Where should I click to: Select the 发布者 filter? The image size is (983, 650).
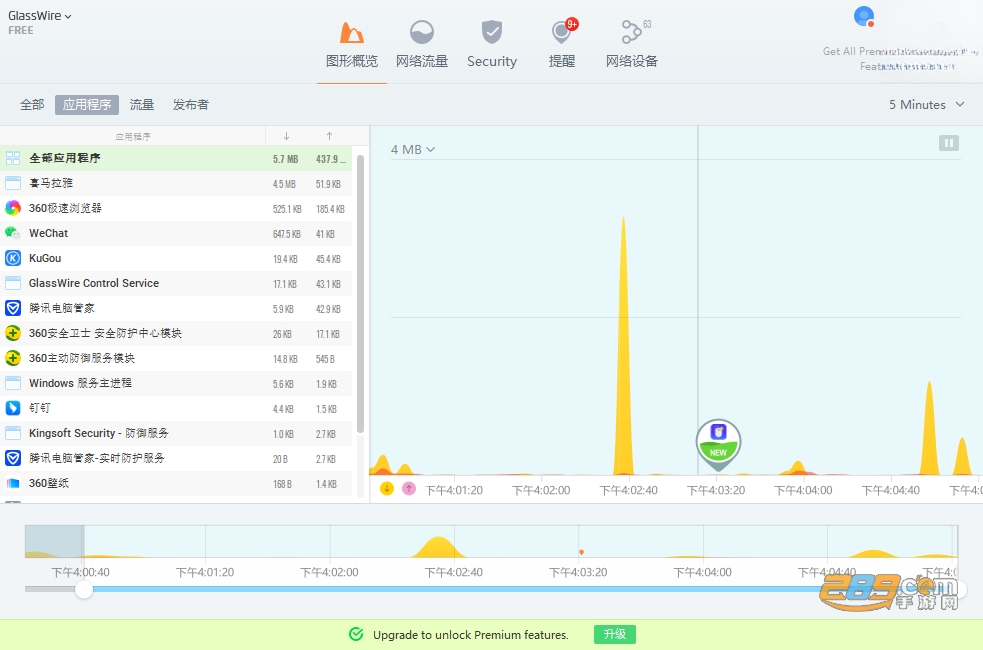pyautogui.click(x=191, y=105)
